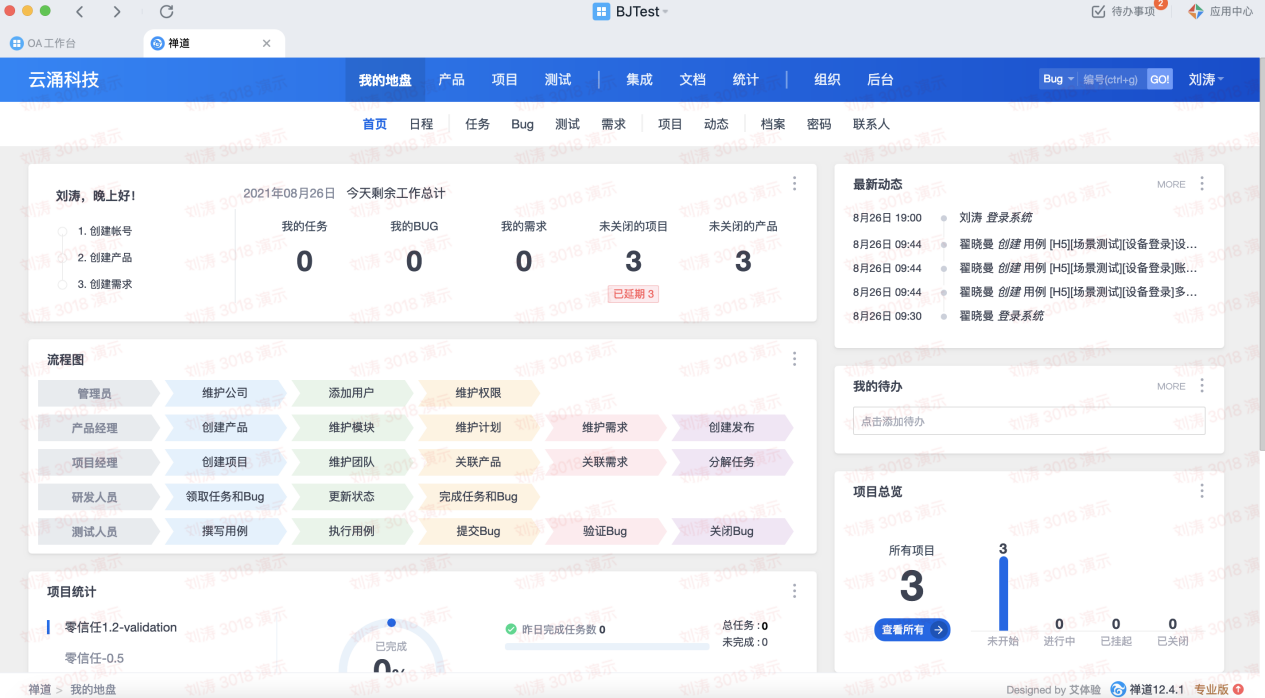Click the 专业版 upgrade icon in footer
Screen dimensions: 1265x698
click(1238, 689)
